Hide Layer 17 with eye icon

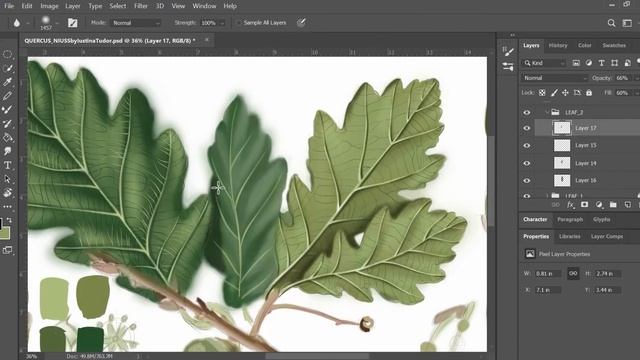point(527,128)
